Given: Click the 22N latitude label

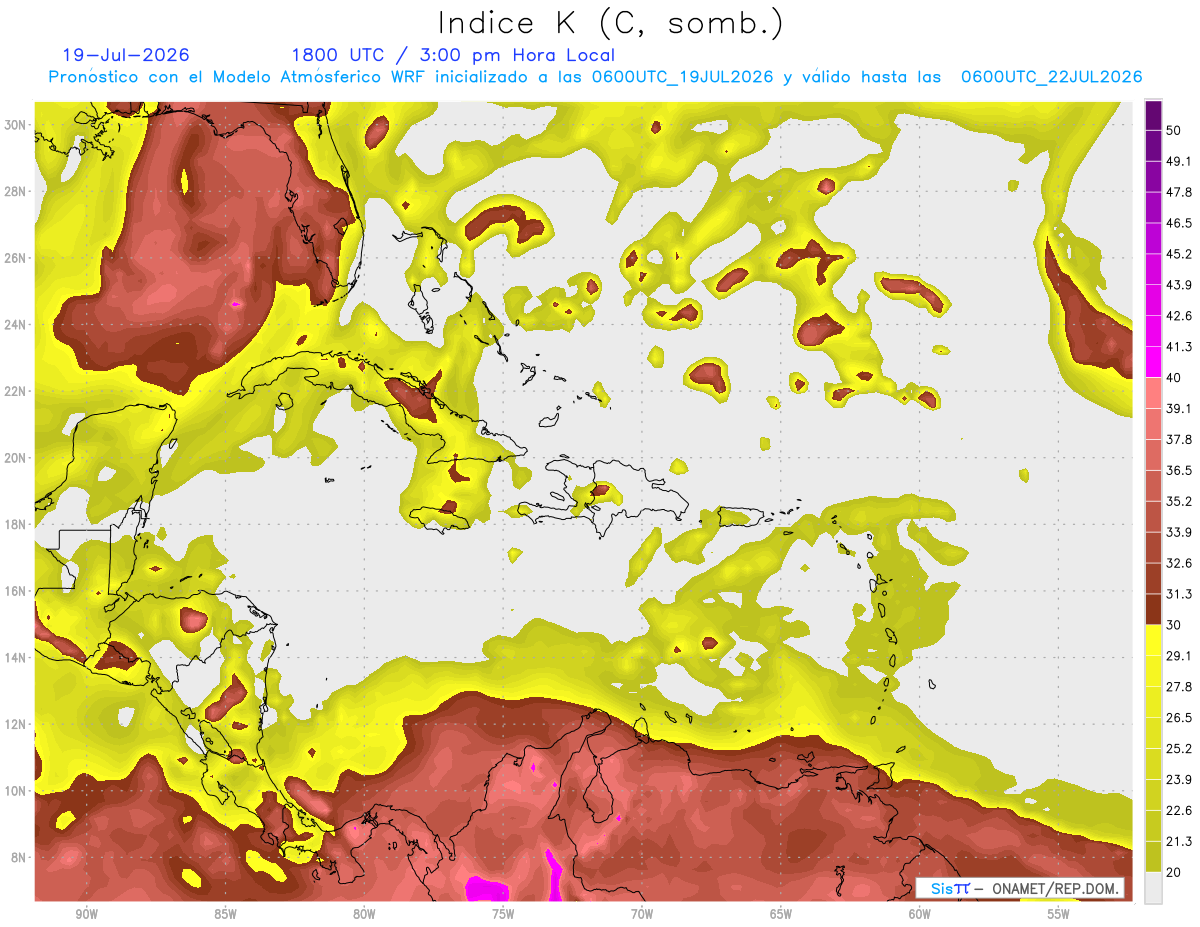Looking at the screenshot, I should point(16,391).
